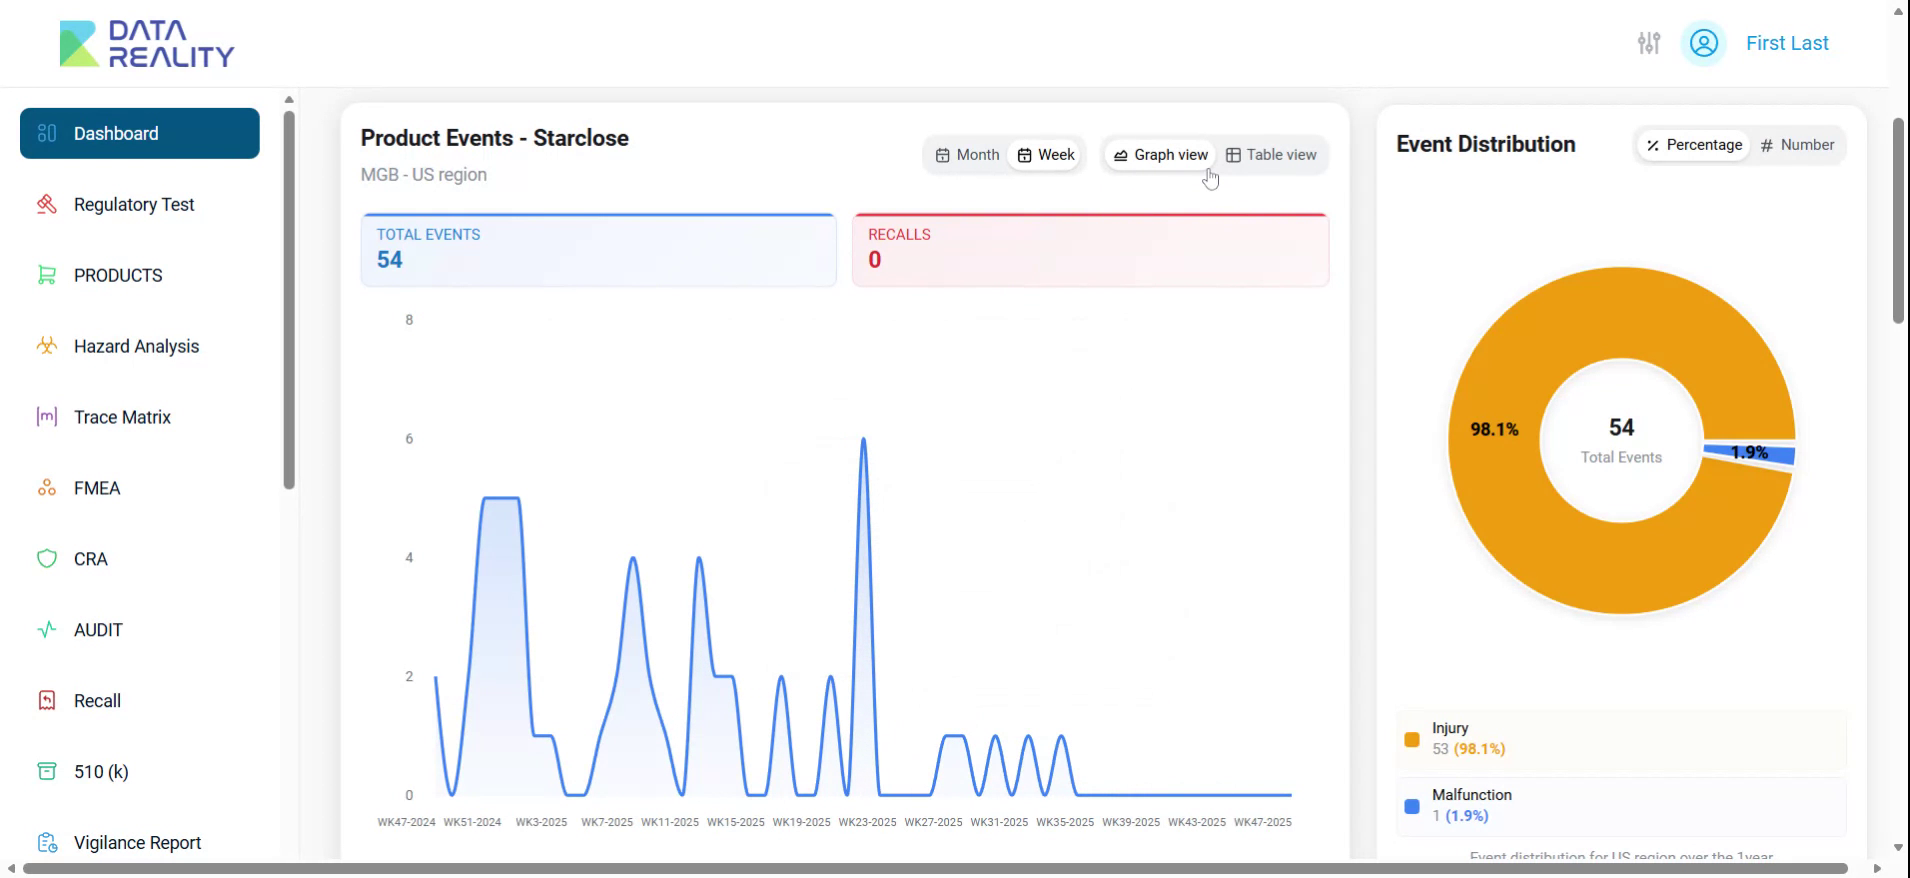This screenshot has height=878, width=1910.
Task: Click the Hazard Analysis biohazard icon
Action: tap(47, 346)
